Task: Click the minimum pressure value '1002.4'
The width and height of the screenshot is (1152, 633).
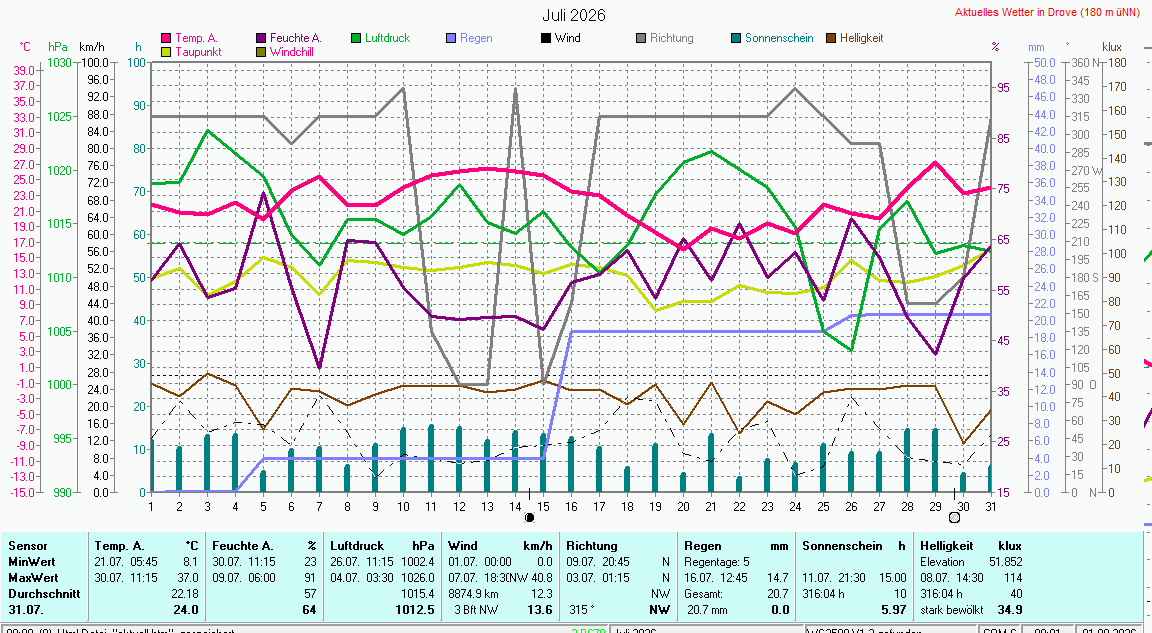Action: click(x=417, y=562)
